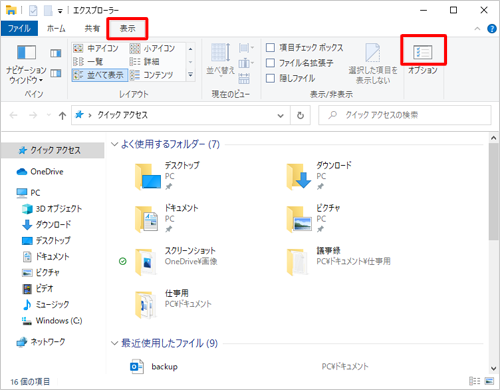Click the forward navigation arrow
The height and width of the screenshot is (390, 500).
click(33, 115)
